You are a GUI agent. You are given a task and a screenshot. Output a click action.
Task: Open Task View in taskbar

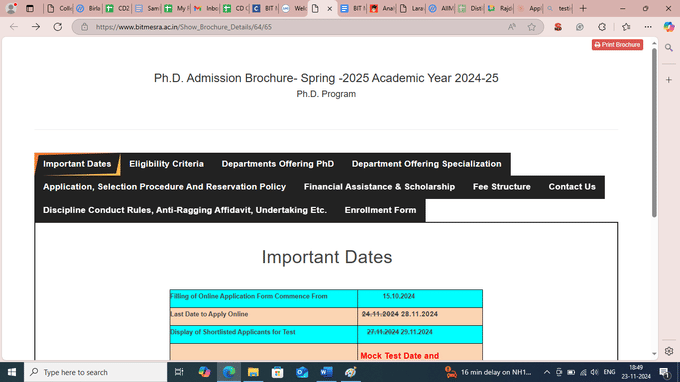(179, 372)
